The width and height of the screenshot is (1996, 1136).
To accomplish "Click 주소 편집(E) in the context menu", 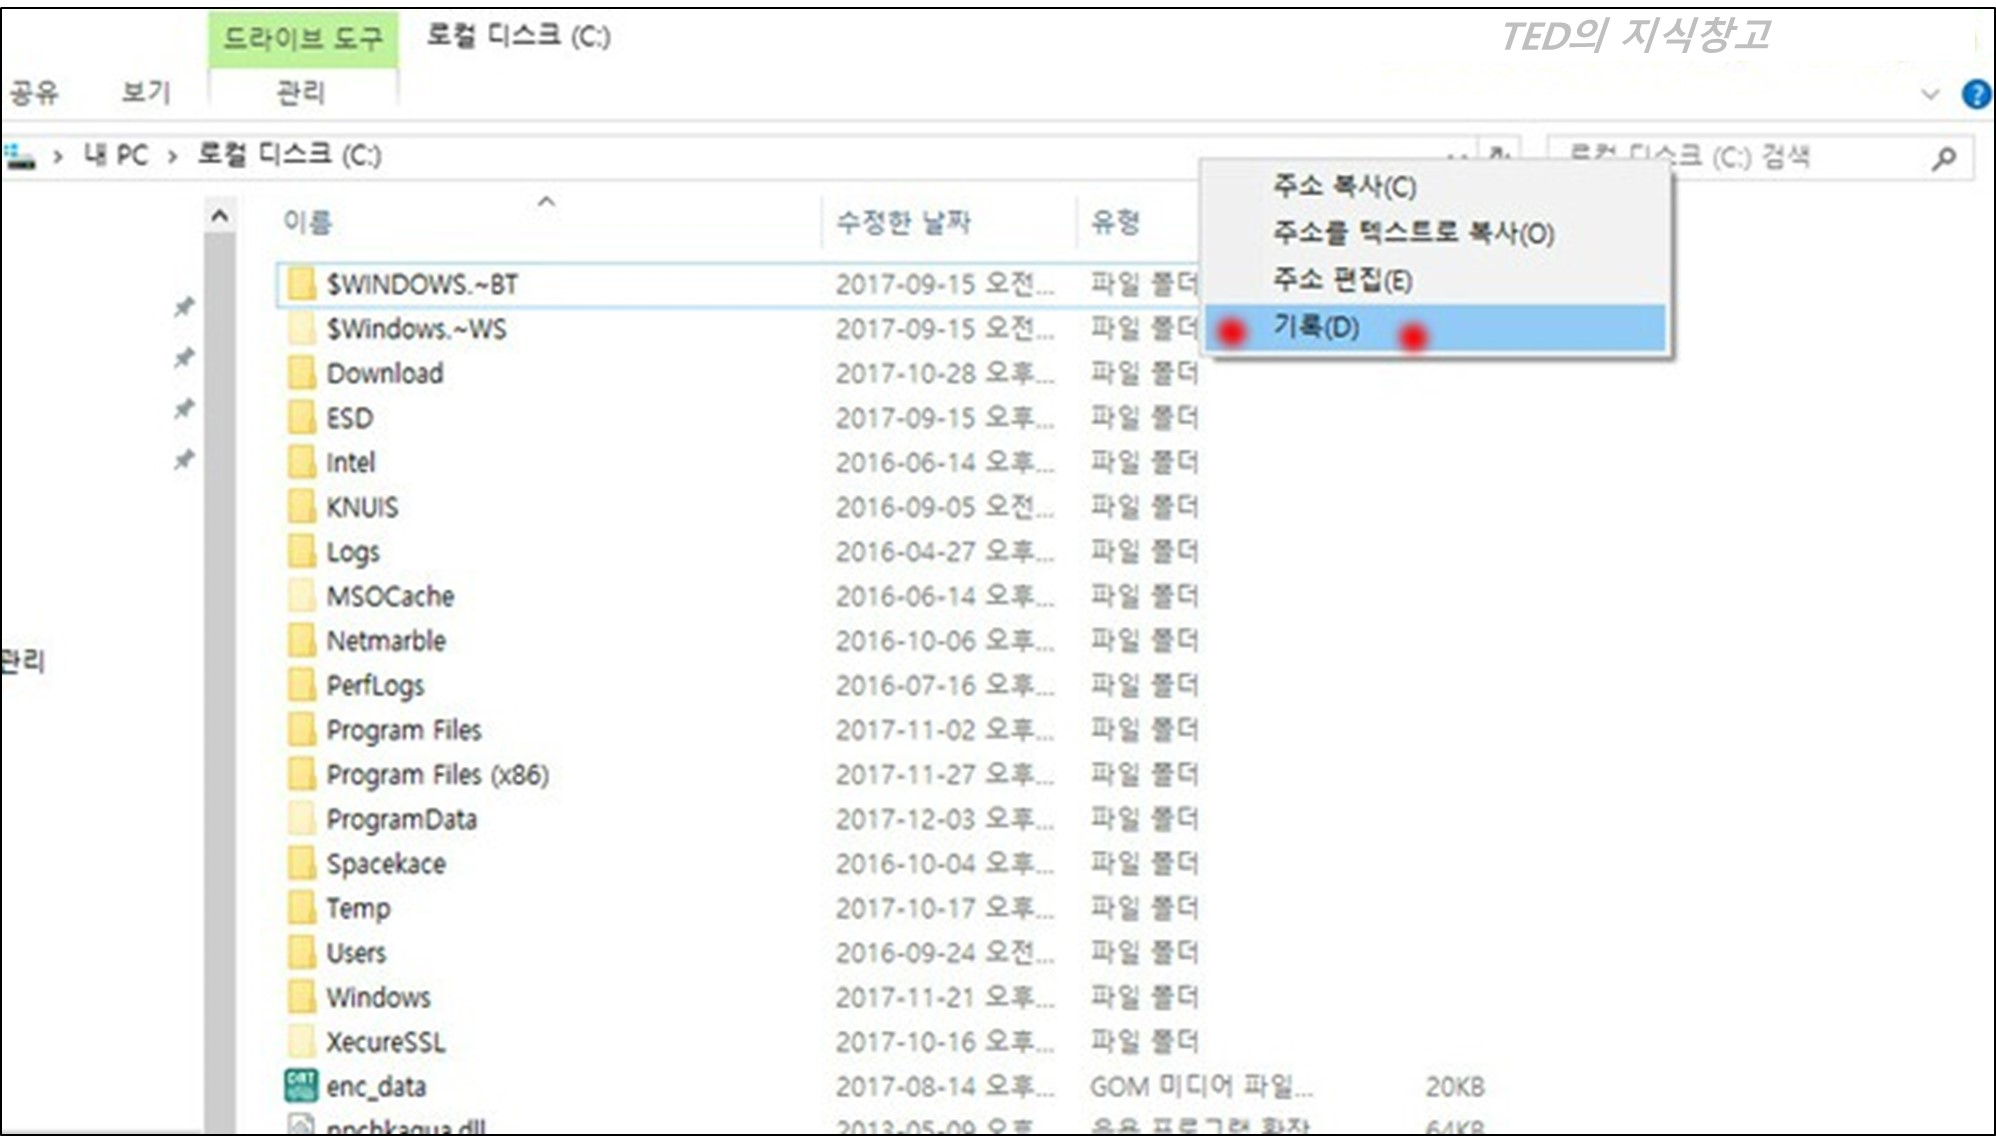I will click(x=1341, y=280).
